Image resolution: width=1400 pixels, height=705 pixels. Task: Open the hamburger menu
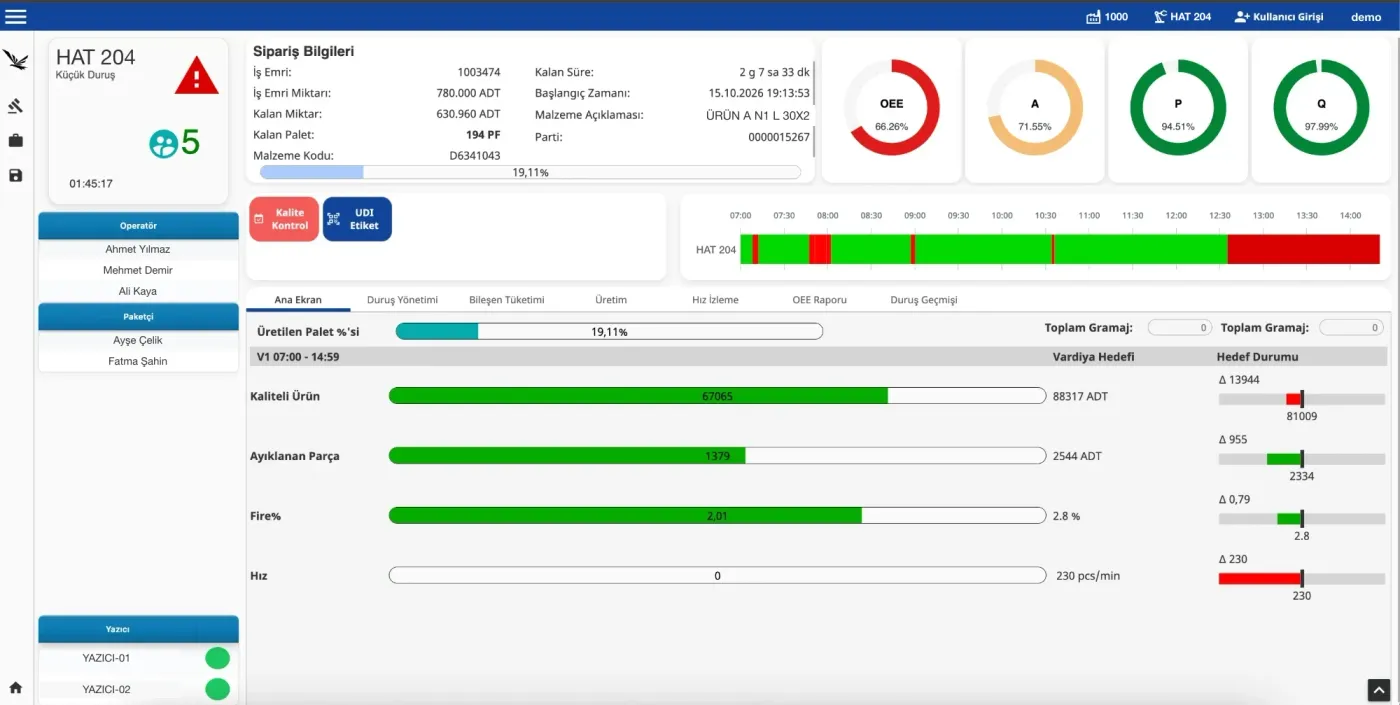(x=16, y=16)
